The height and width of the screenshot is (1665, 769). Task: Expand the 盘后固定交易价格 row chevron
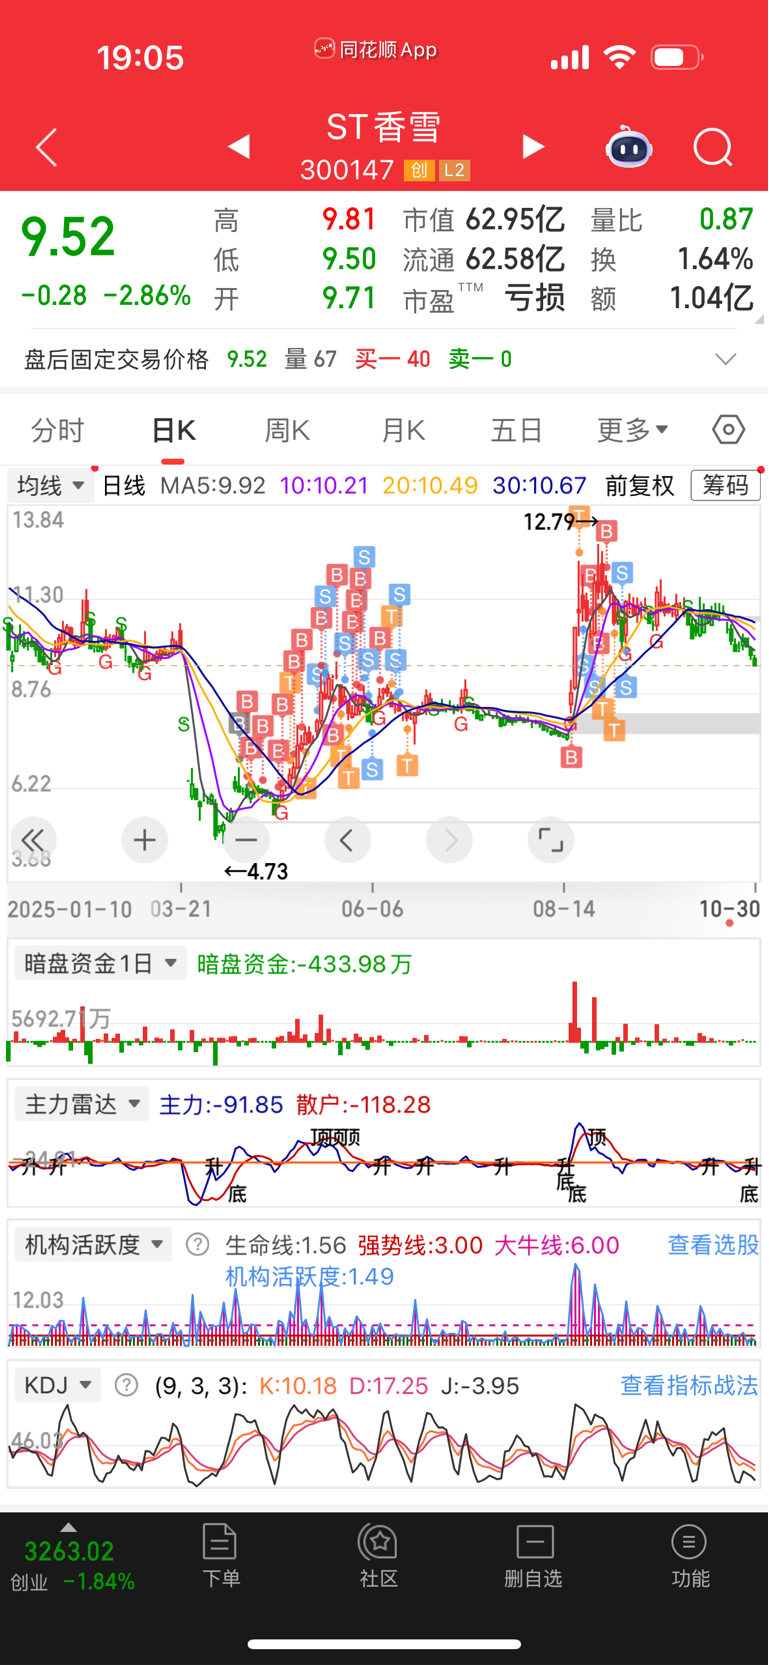(x=726, y=359)
